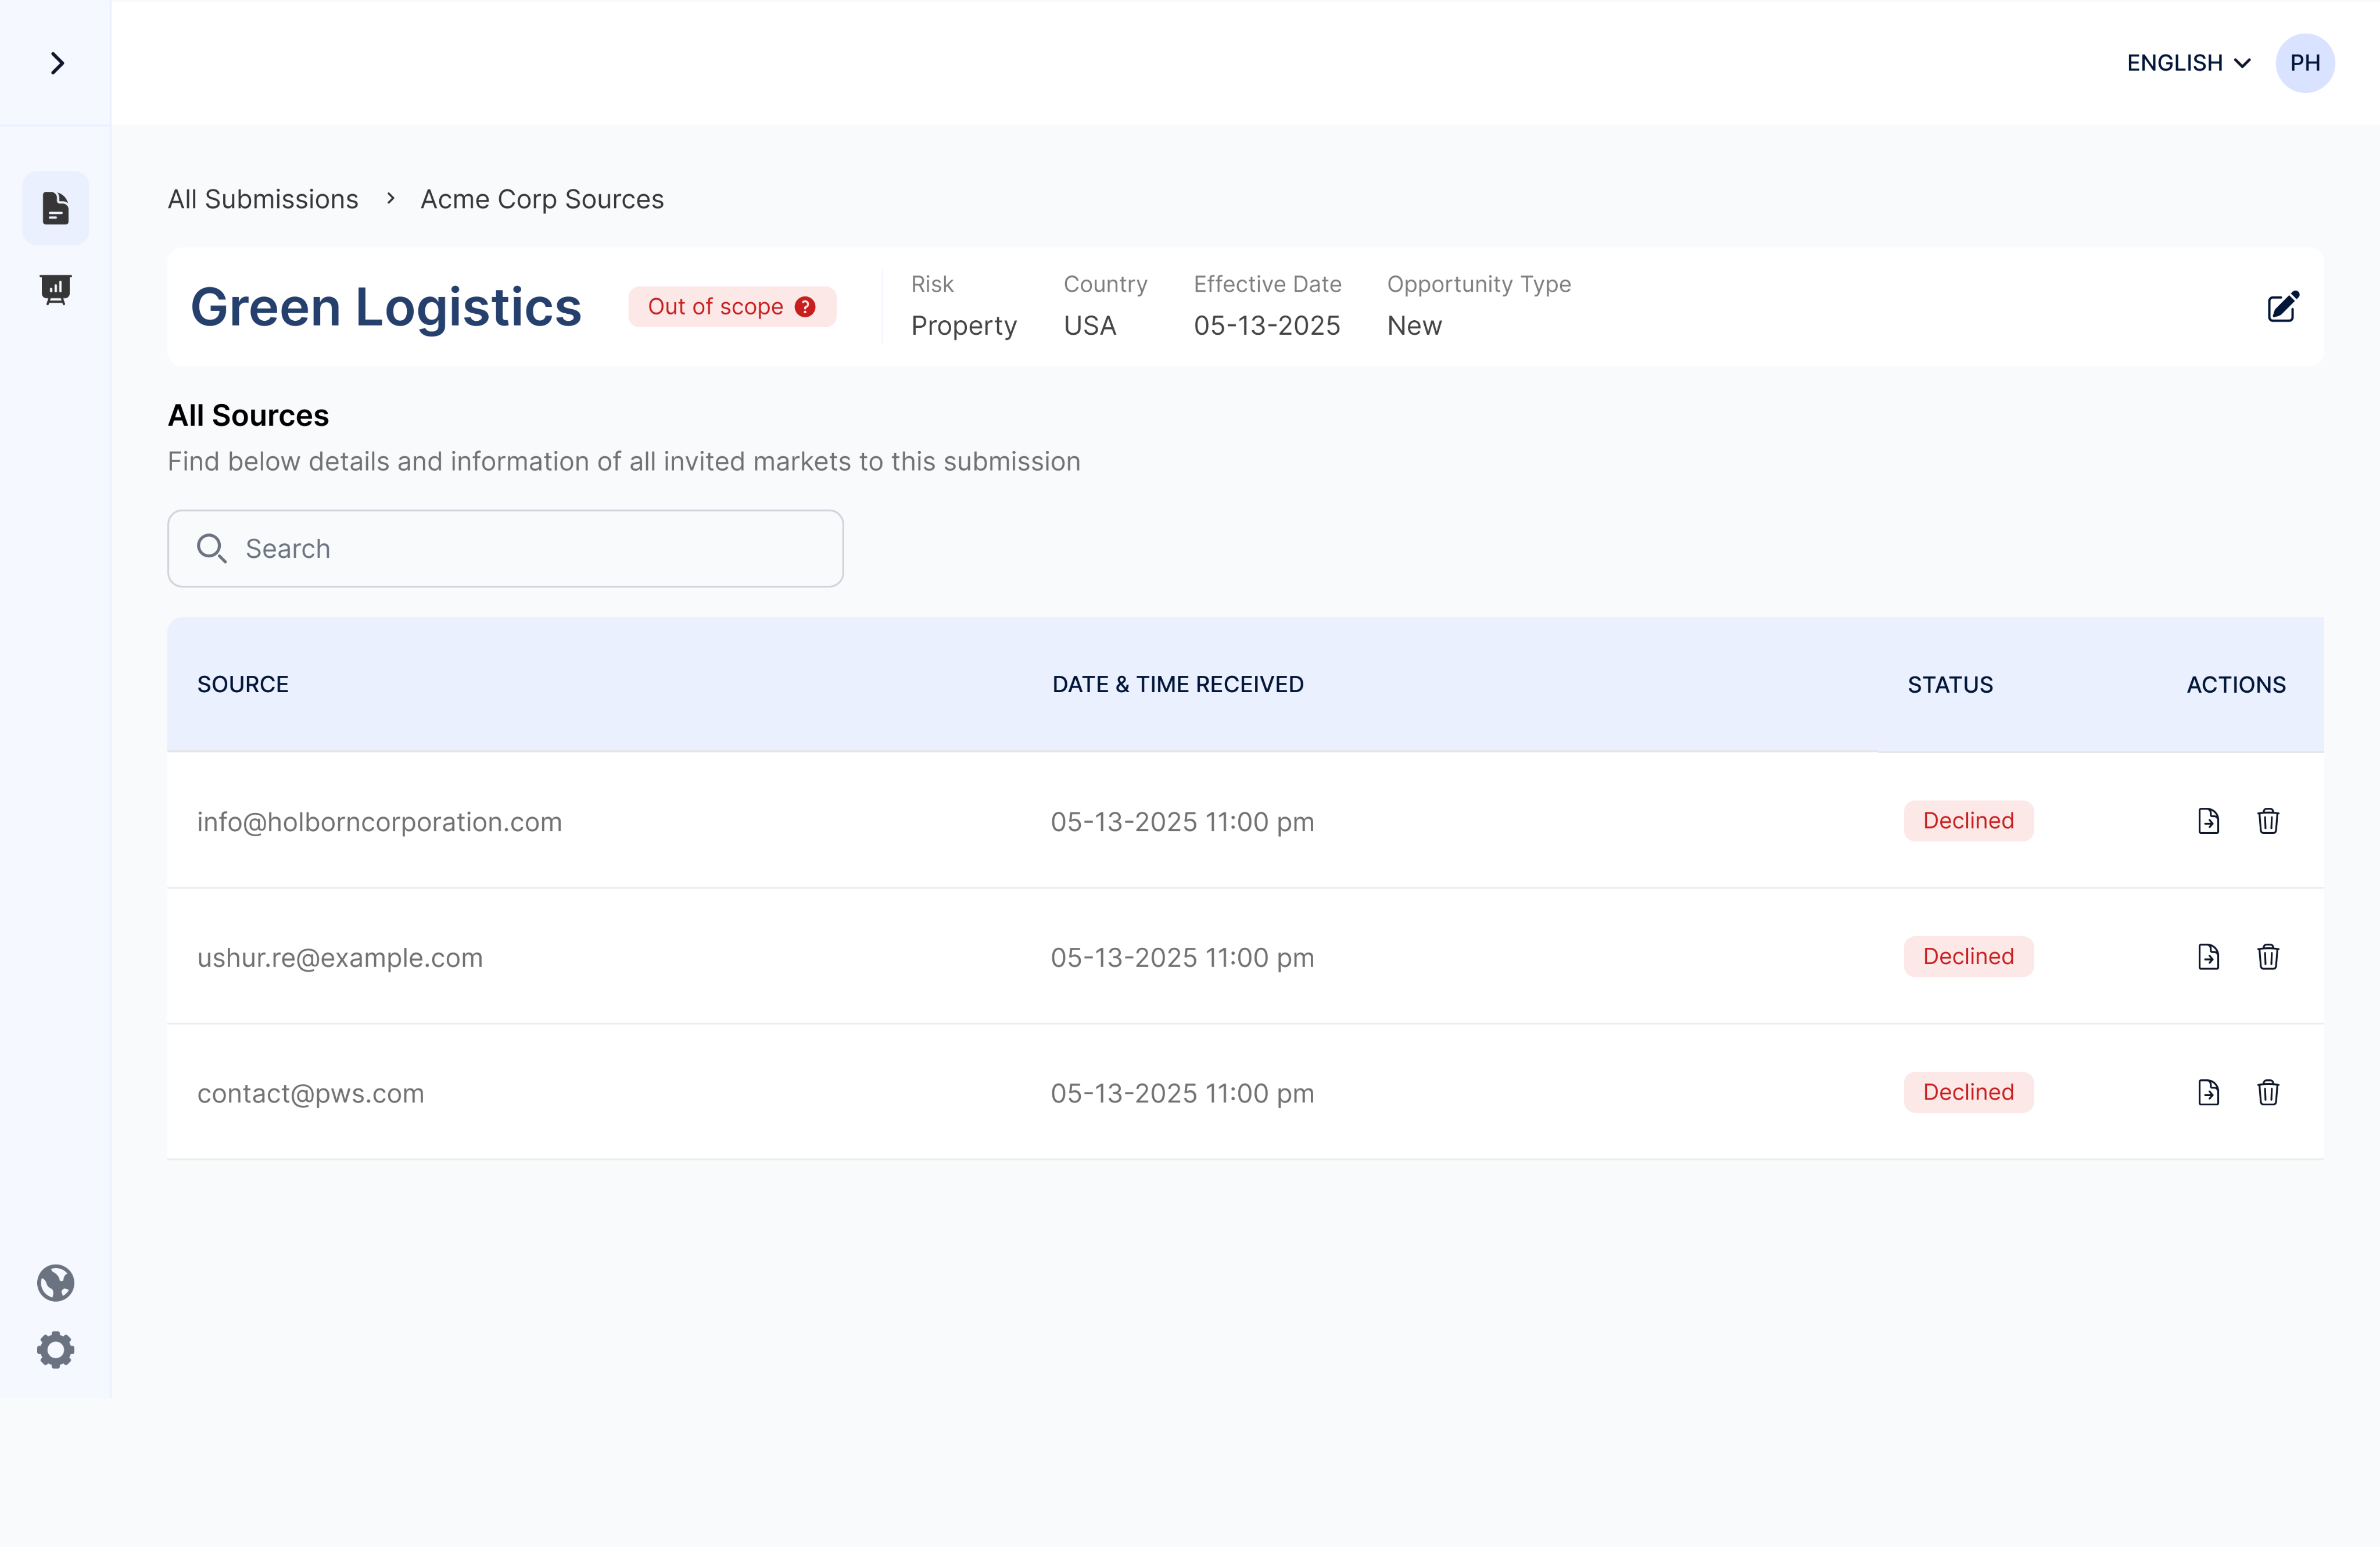Delete the ushur.re@example.com source
Image resolution: width=2380 pixels, height=1547 pixels.
(2268, 957)
